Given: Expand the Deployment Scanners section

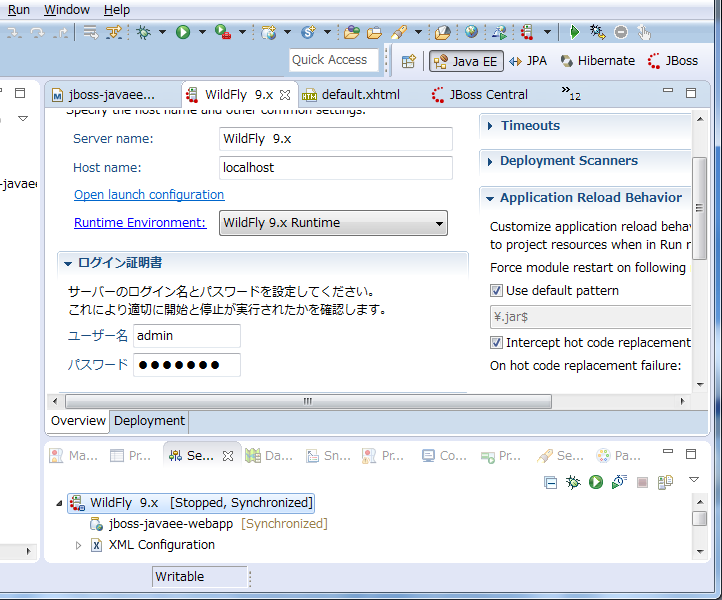Looking at the screenshot, I should (x=490, y=161).
